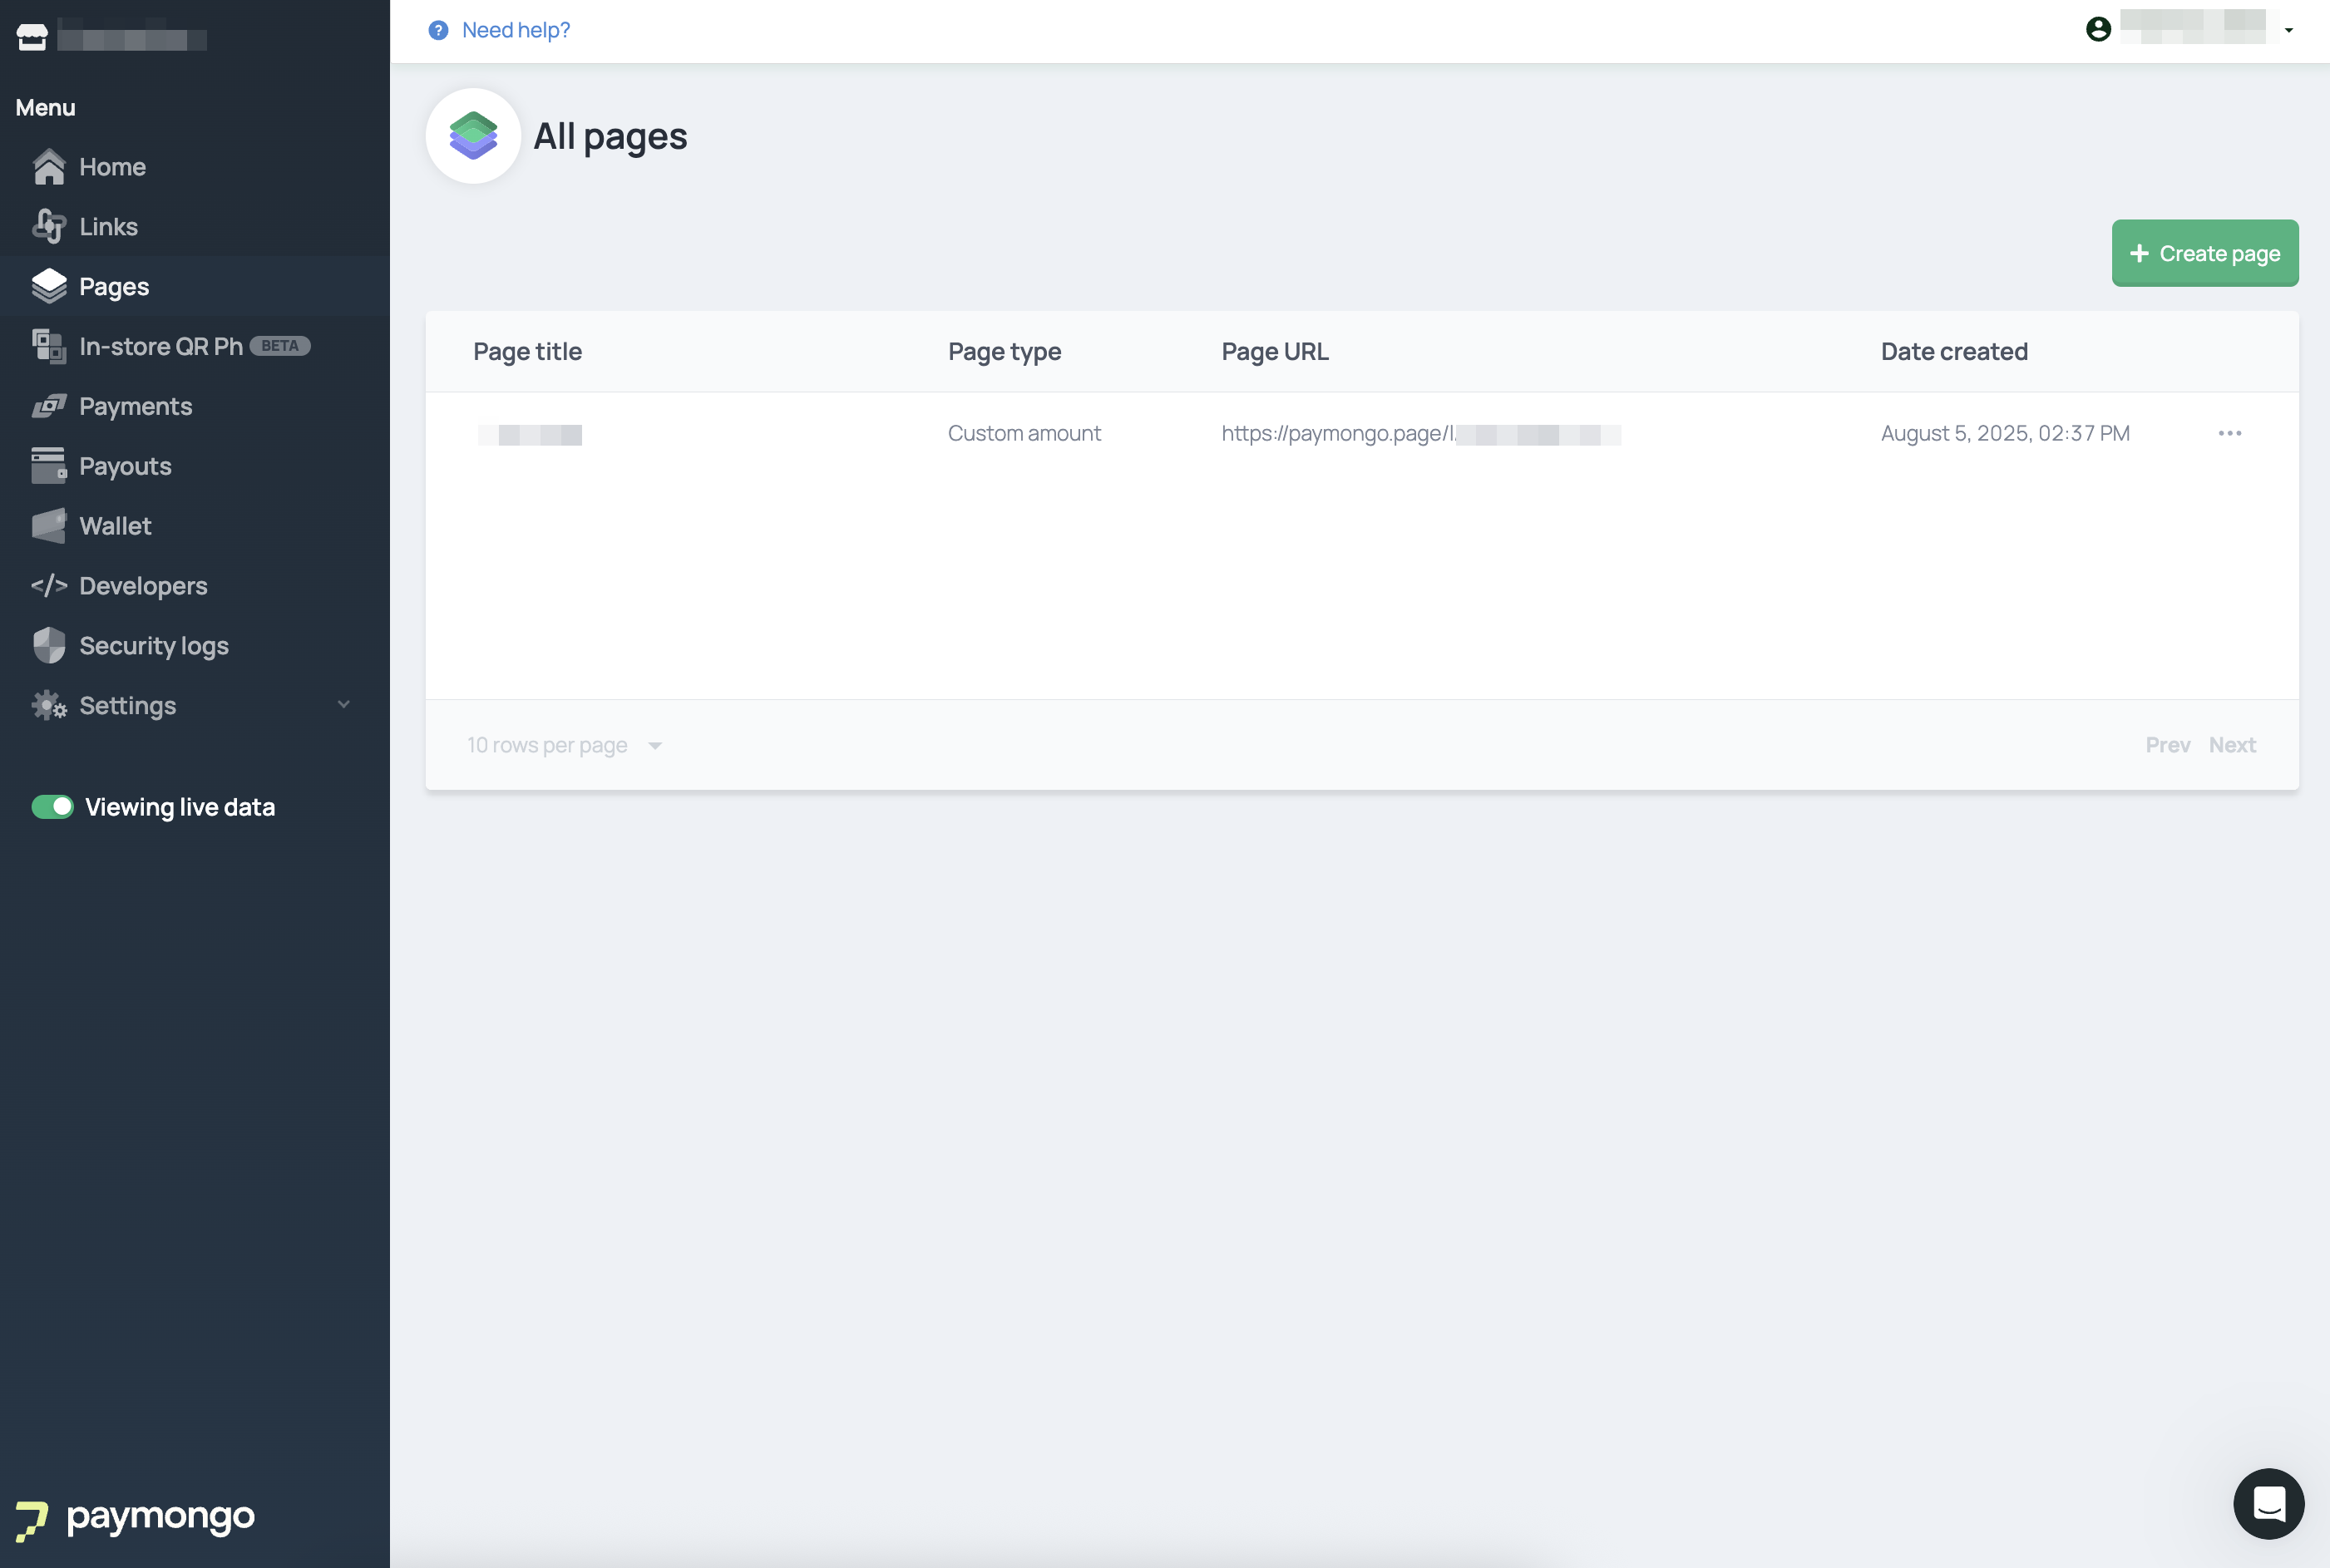Go to Payments in sidebar
Image resolution: width=2330 pixels, height=1568 pixels.
[x=135, y=406]
